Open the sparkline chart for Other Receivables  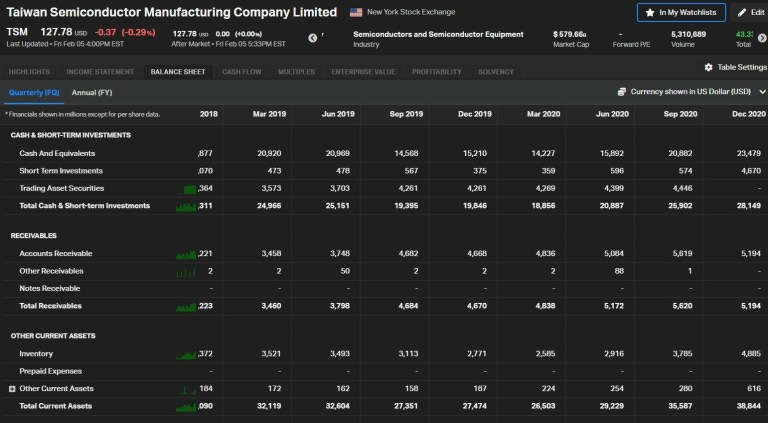point(186,272)
